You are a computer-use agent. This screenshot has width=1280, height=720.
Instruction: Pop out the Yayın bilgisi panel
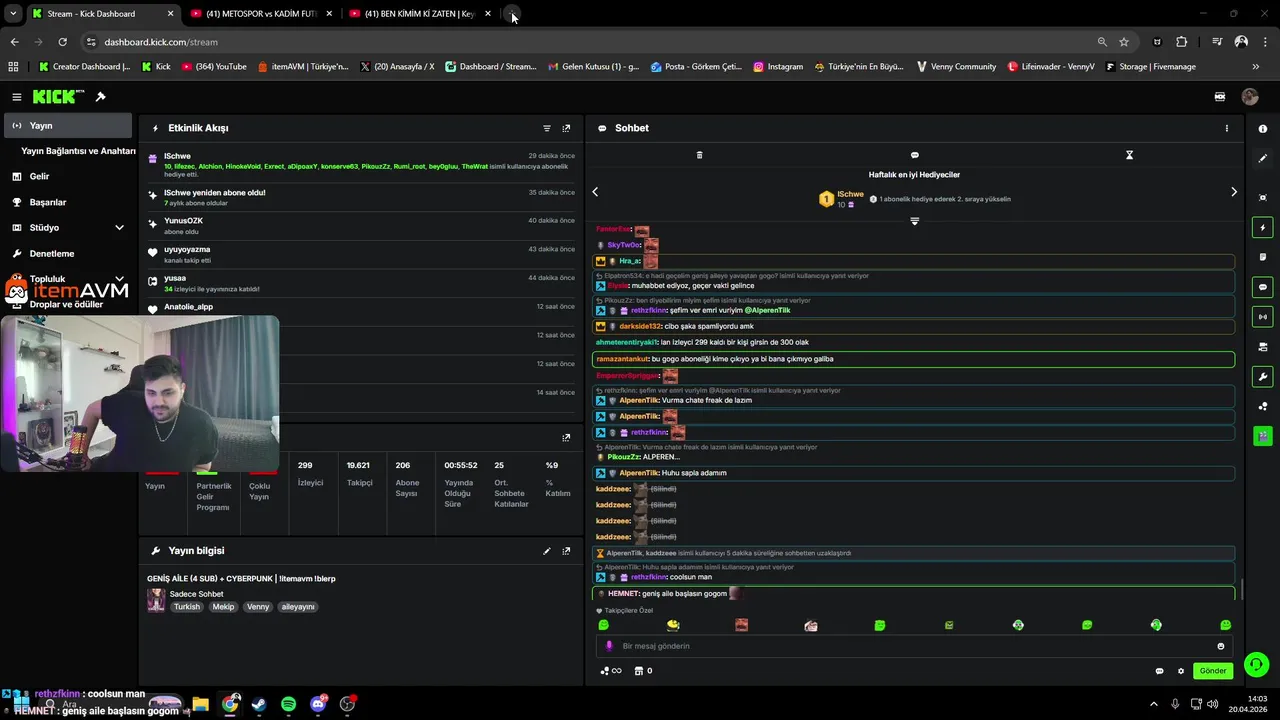[x=566, y=551]
